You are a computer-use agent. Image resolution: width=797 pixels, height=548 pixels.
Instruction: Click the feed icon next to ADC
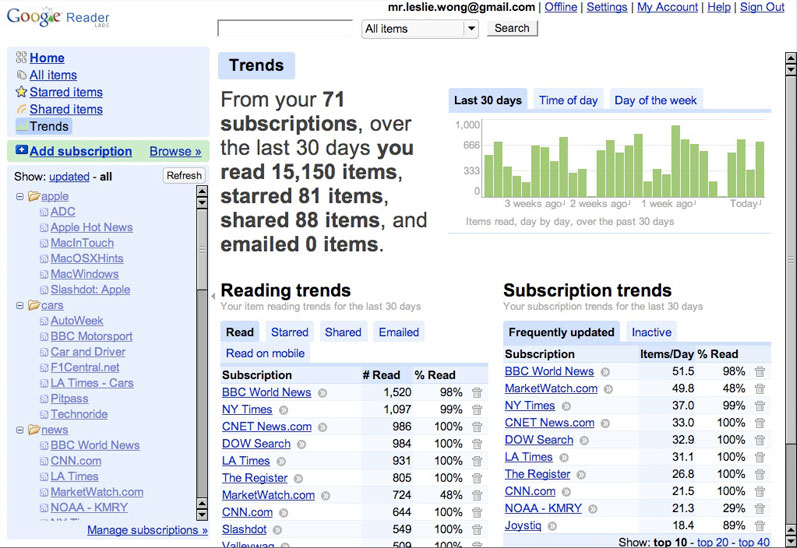(x=44, y=212)
